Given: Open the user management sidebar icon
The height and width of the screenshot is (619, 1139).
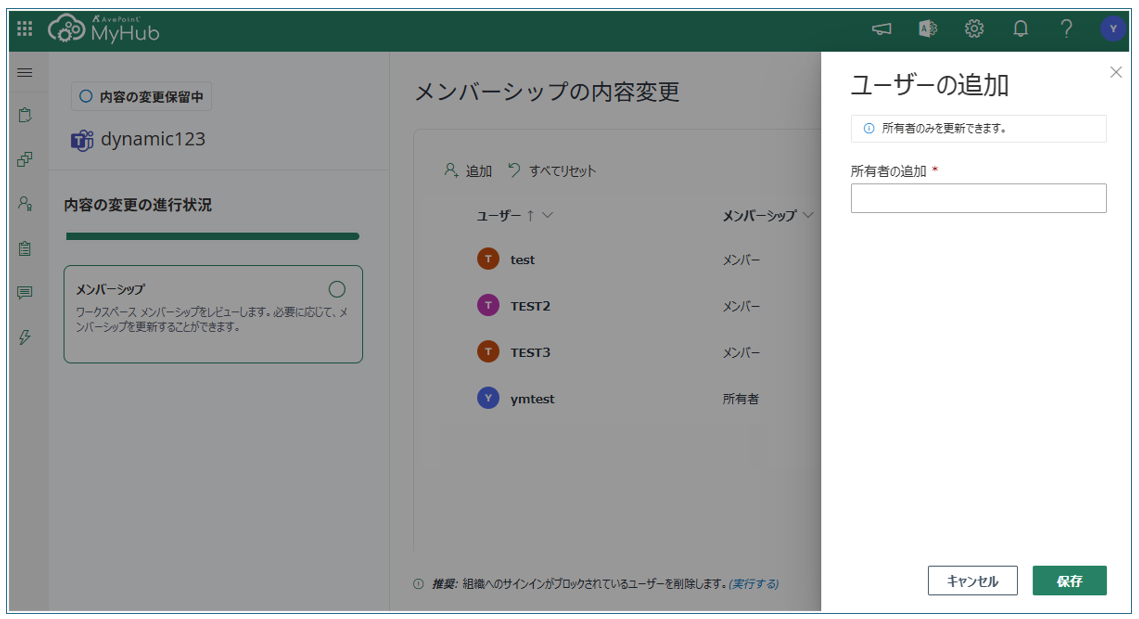Looking at the screenshot, I should point(25,203).
